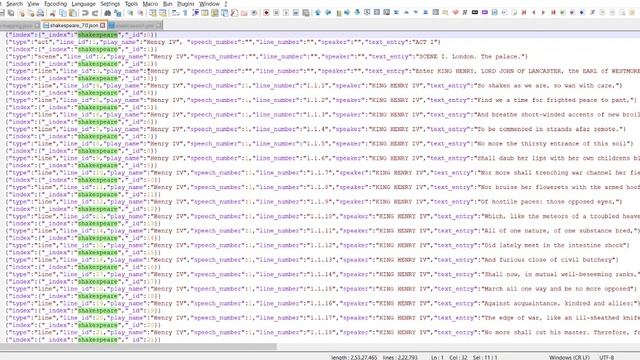Click Run Macro Multiple Times icon
Viewport: 640px width, 360px height.
tap(296, 13)
